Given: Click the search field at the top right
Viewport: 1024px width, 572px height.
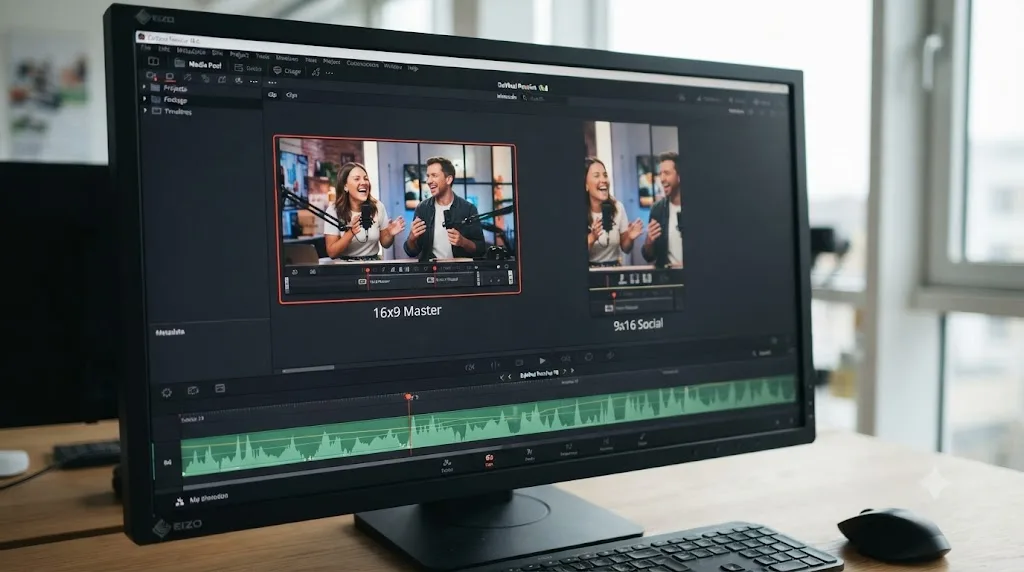Looking at the screenshot, I should click(542, 99).
